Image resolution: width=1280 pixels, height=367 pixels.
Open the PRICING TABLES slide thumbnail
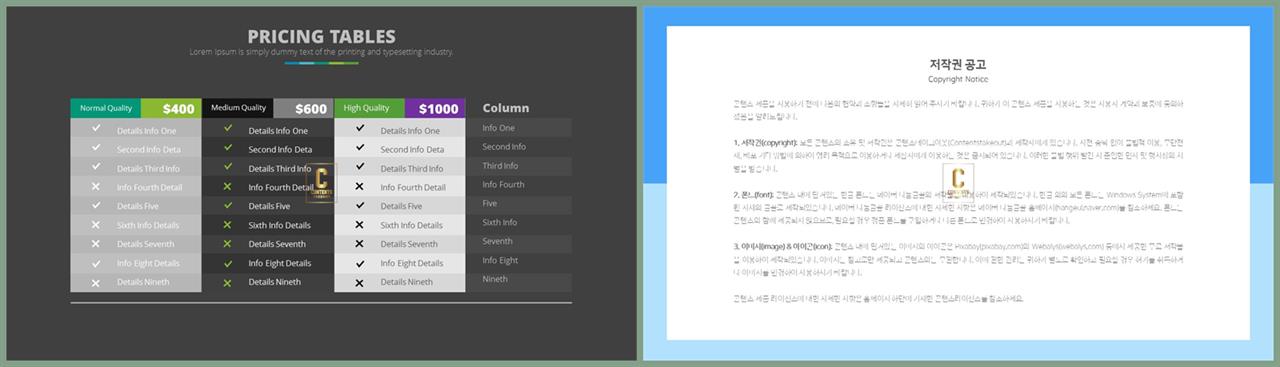coord(321,183)
